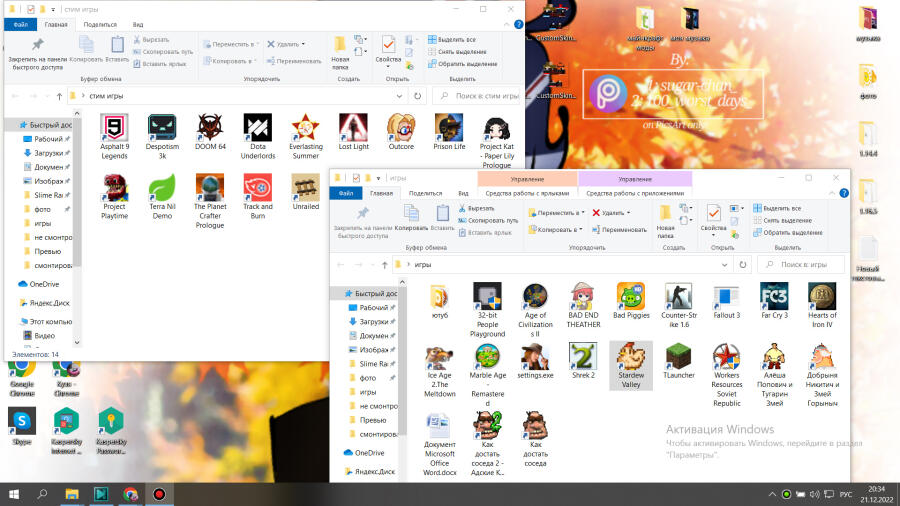
Task: Show hidden system tray icons
Action: coord(772,494)
